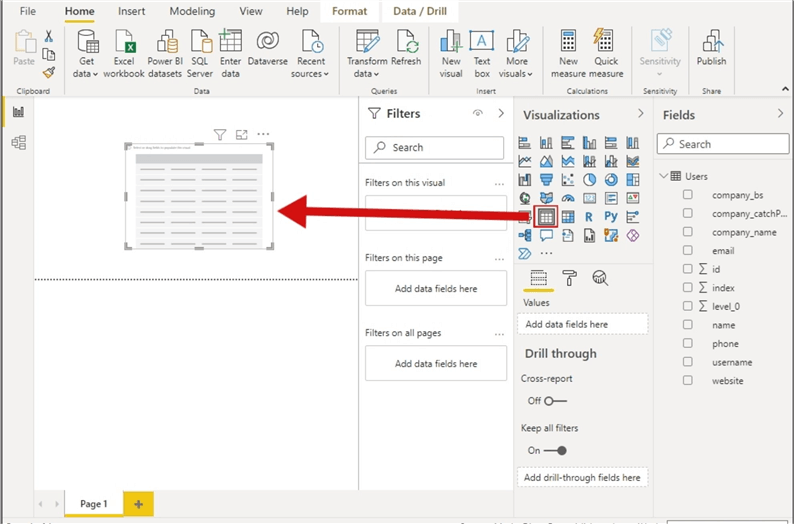Image resolution: width=794 pixels, height=524 pixels.
Task: Click the Dataverse icon in ribbon
Action: [267, 54]
